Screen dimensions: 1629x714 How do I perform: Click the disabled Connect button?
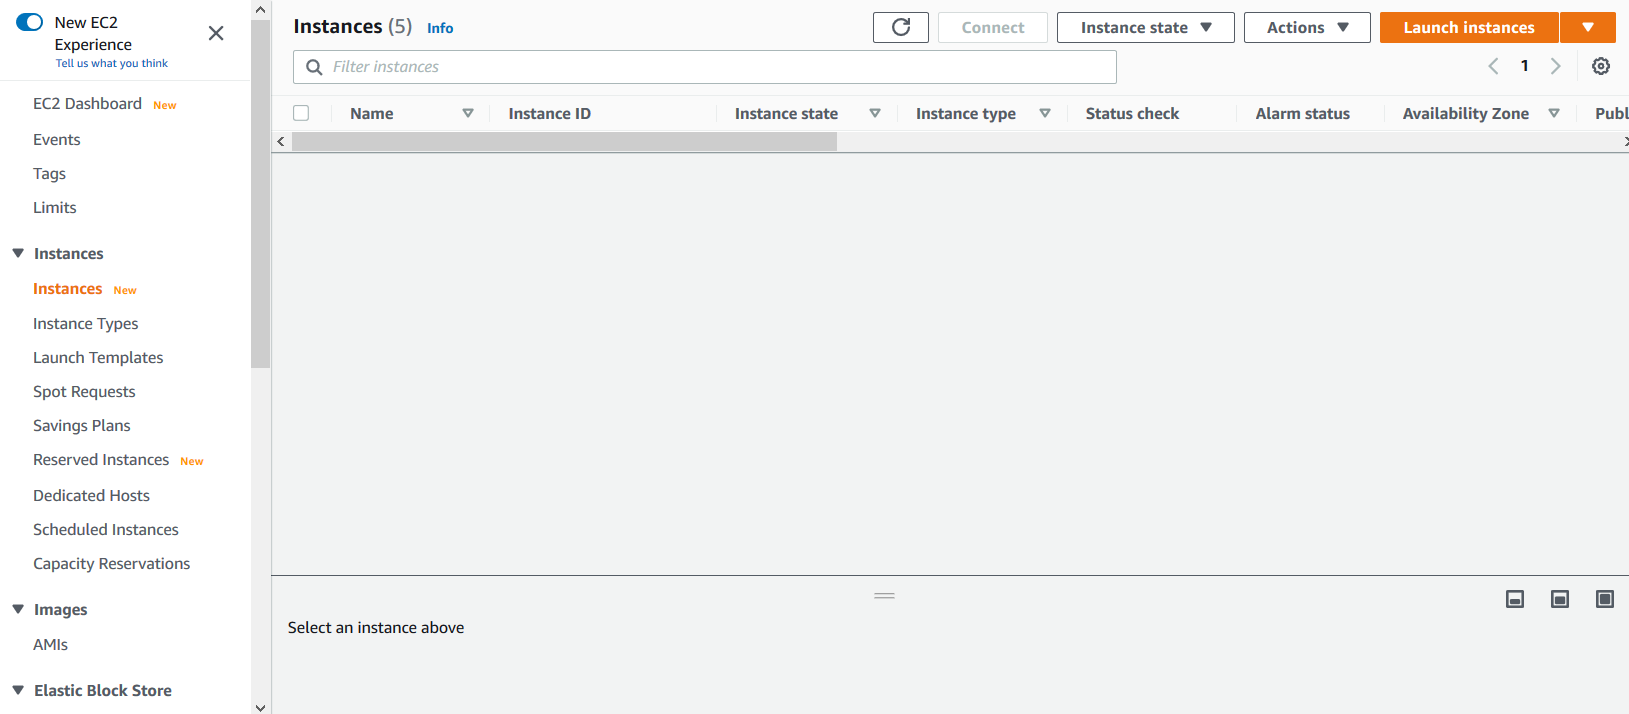click(x=993, y=27)
